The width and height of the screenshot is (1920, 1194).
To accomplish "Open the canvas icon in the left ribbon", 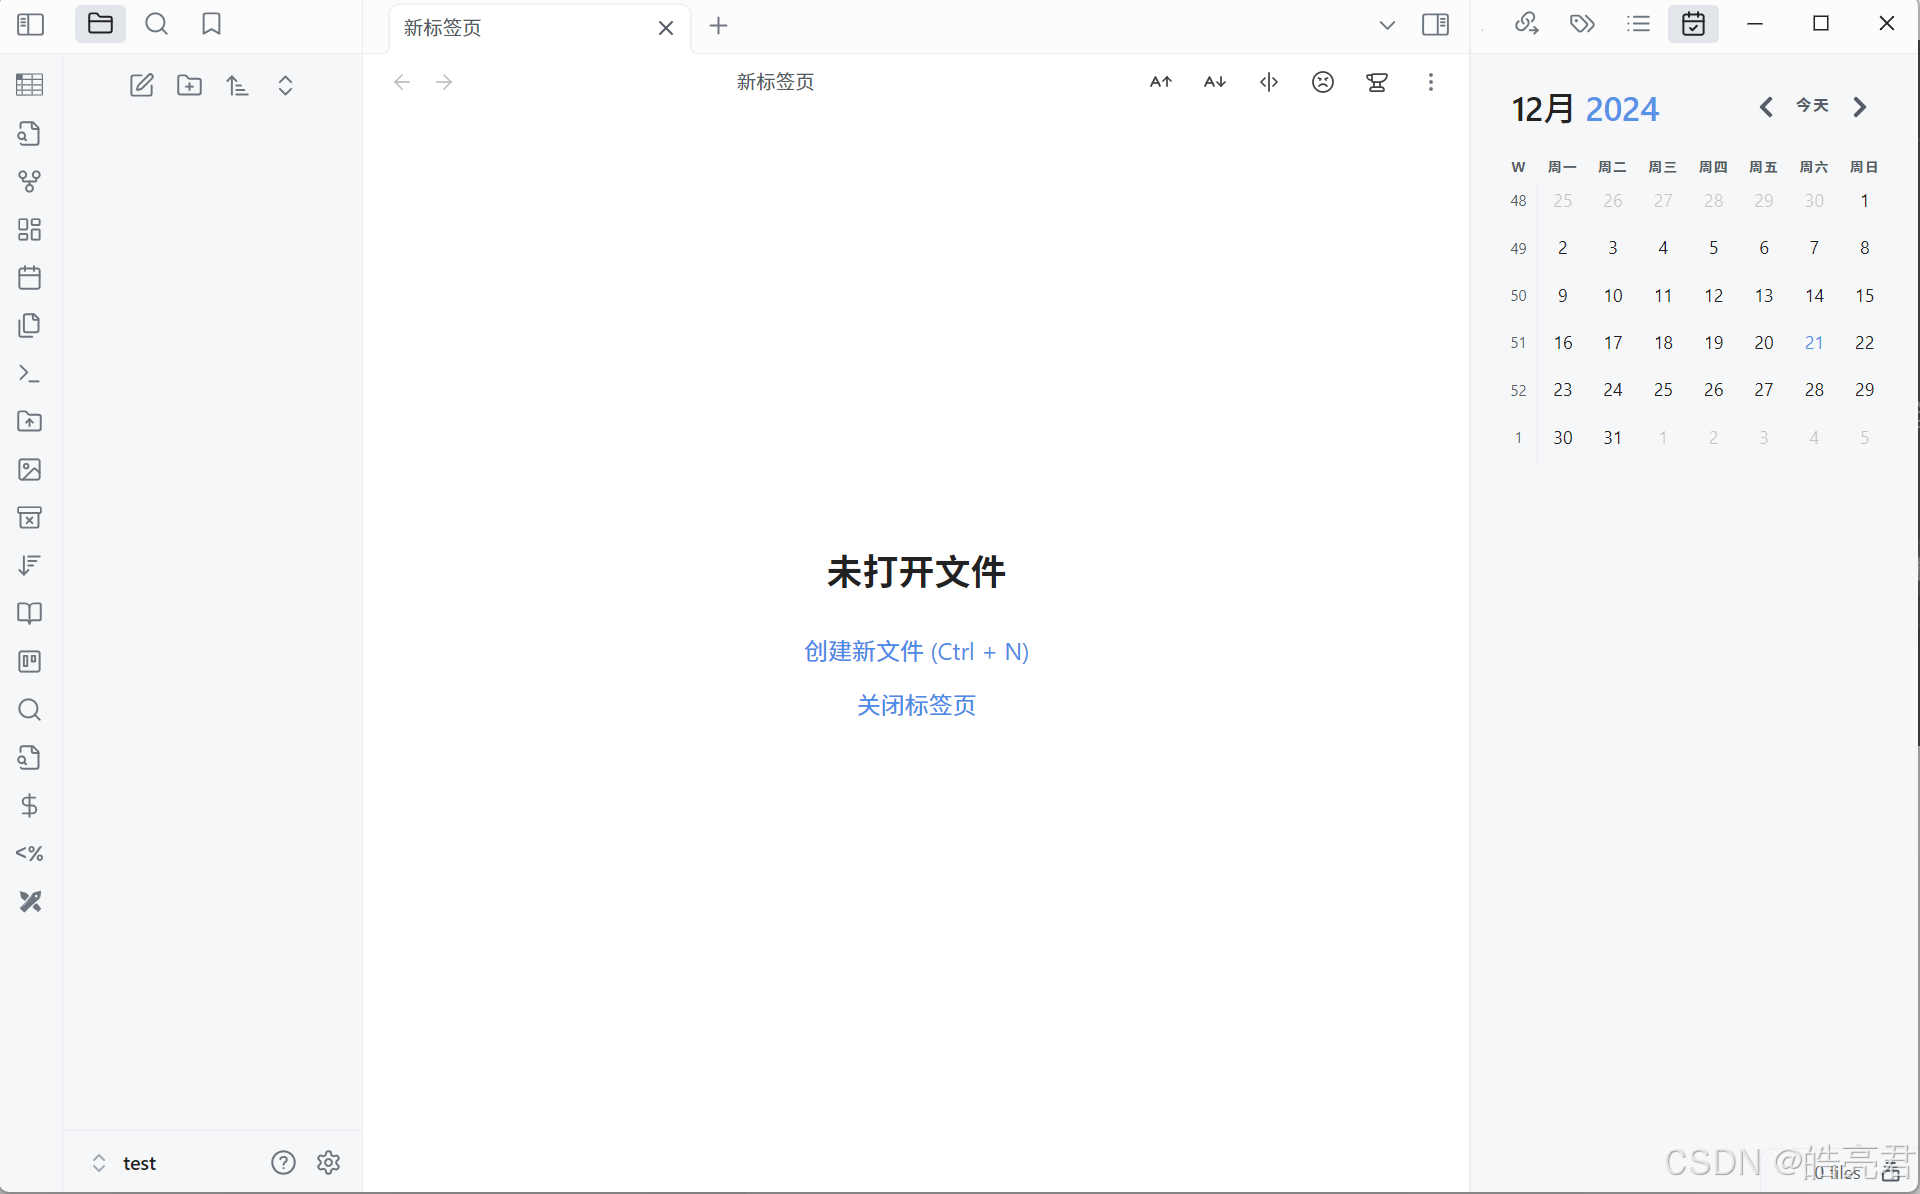I will click(x=29, y=229).
